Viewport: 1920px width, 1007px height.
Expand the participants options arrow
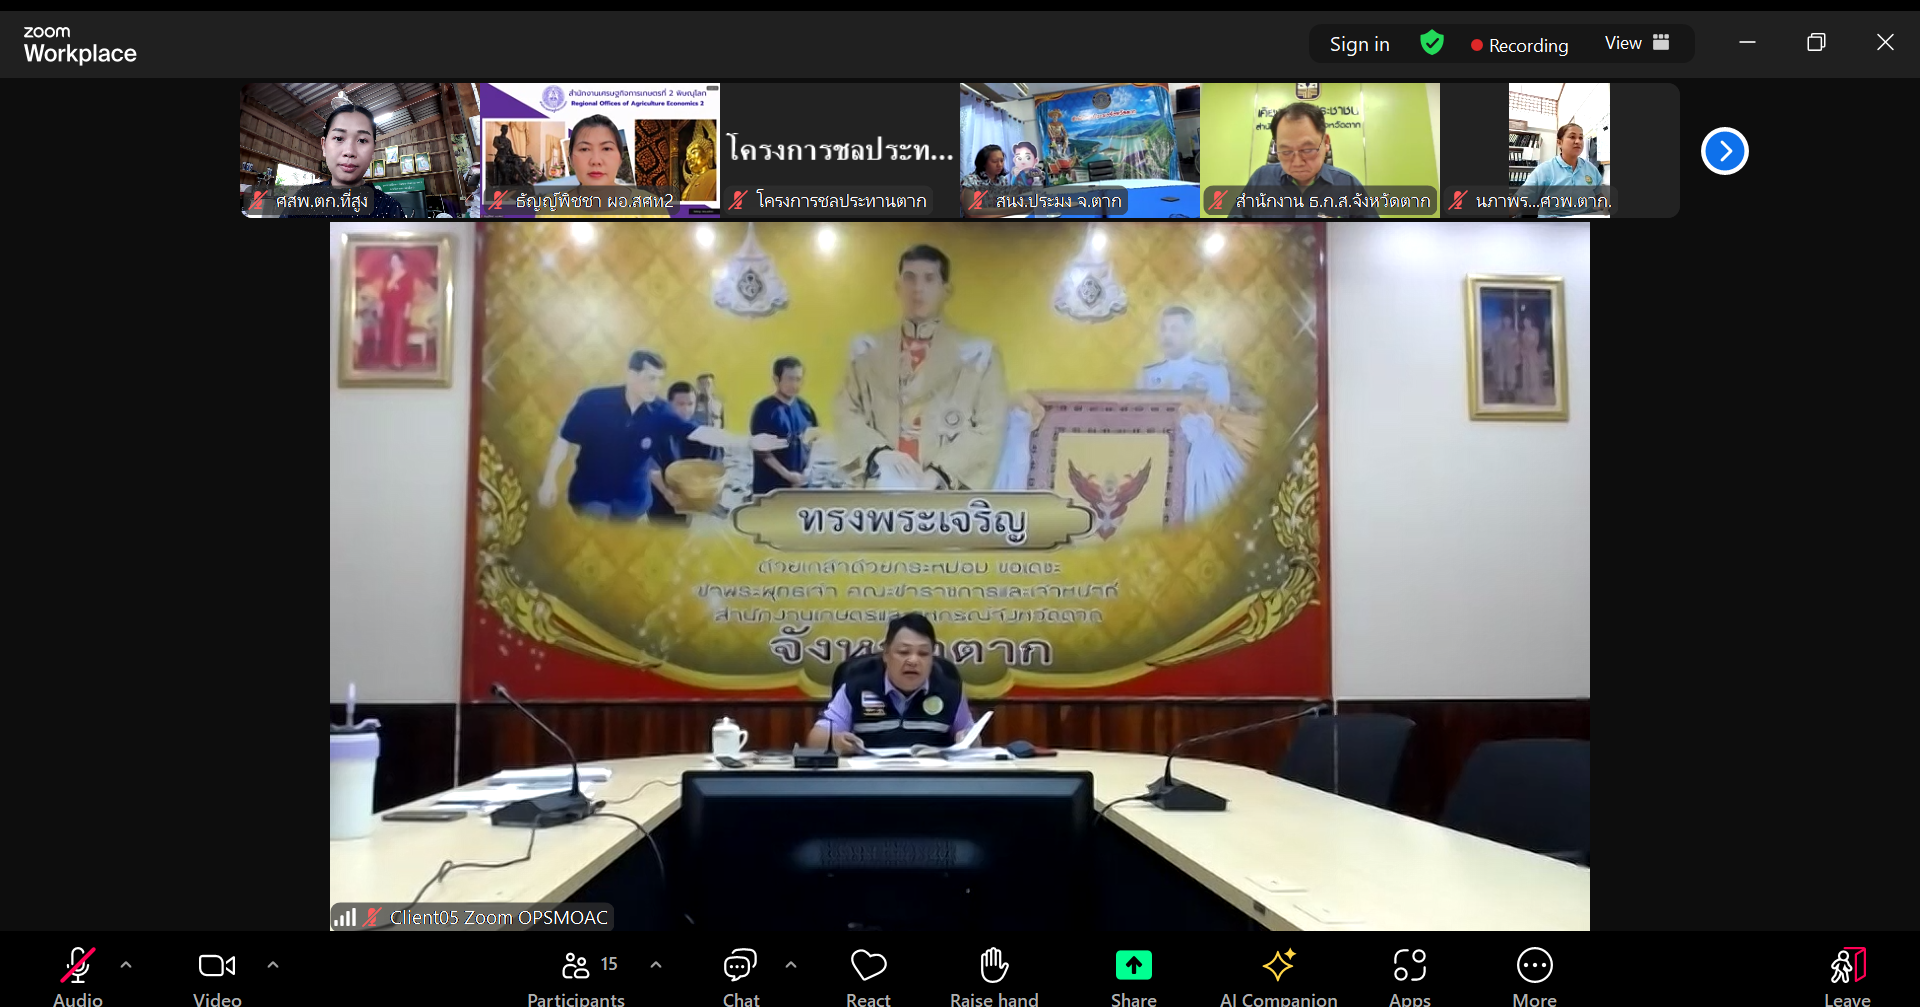coord(656,965)
